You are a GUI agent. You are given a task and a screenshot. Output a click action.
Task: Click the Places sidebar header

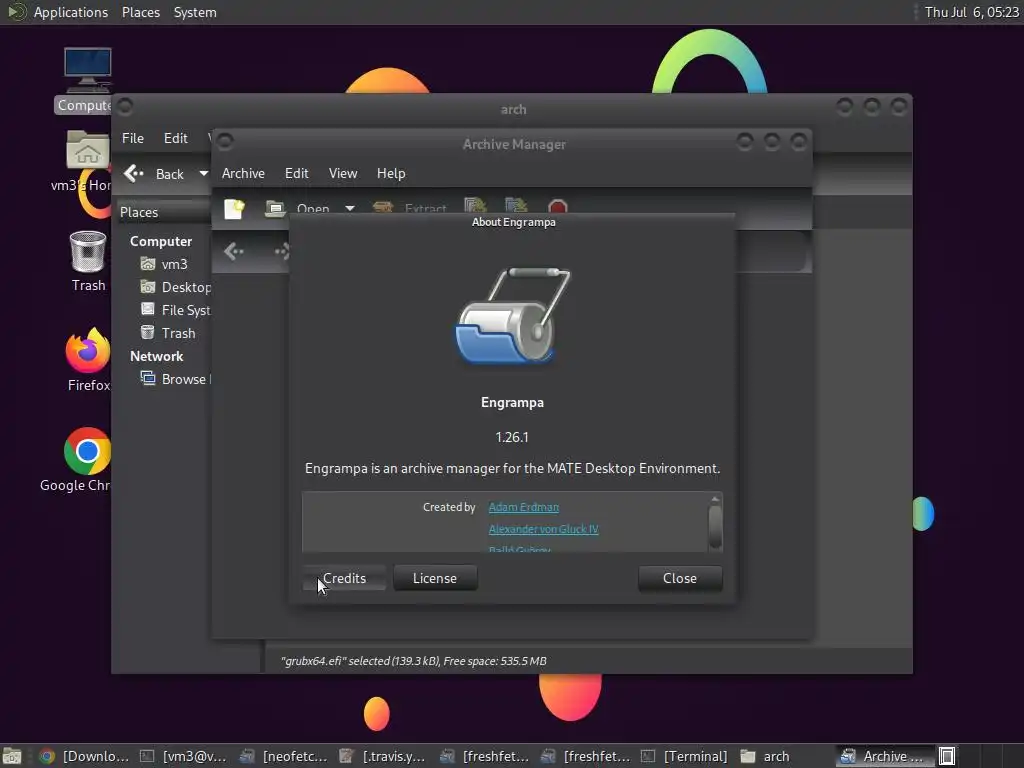138,212
